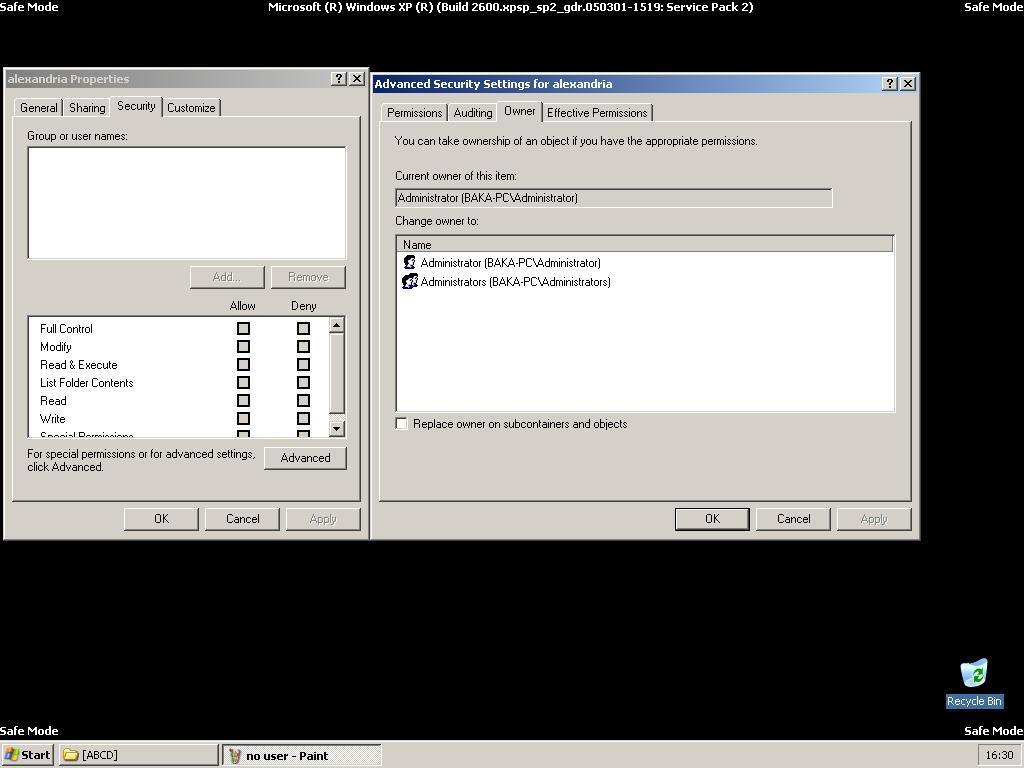The height and width of the screenshot is (768, 1024).
Task: Check Allow for Write permission
Action: pyautogui.click(x=243, y=419)
